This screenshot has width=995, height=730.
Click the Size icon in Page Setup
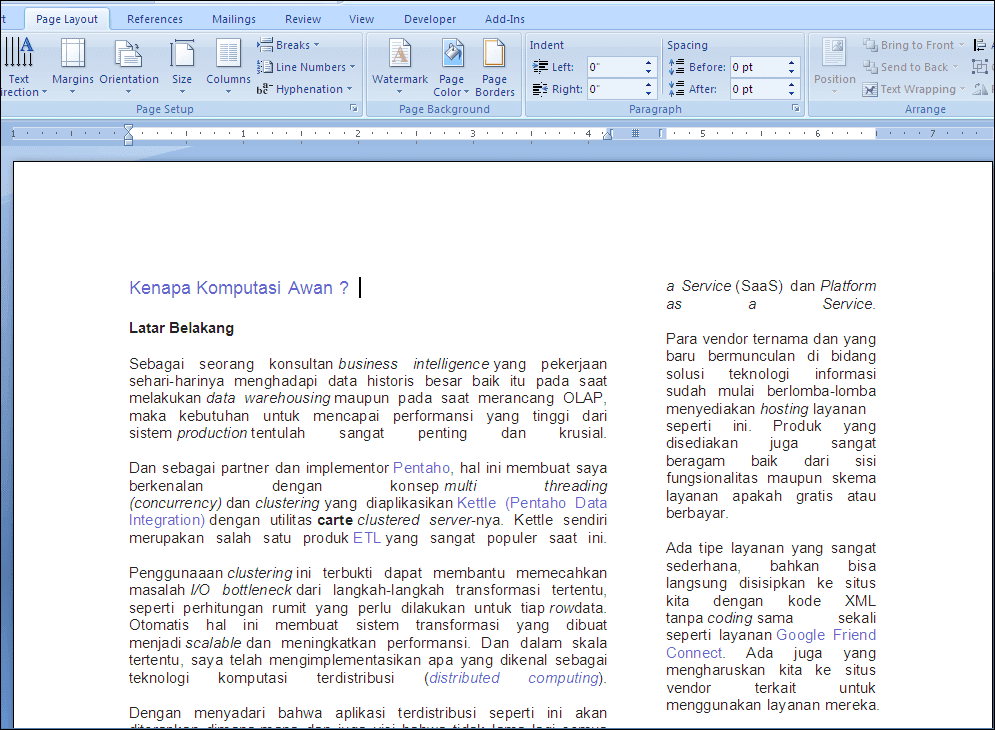click(182, 62)
